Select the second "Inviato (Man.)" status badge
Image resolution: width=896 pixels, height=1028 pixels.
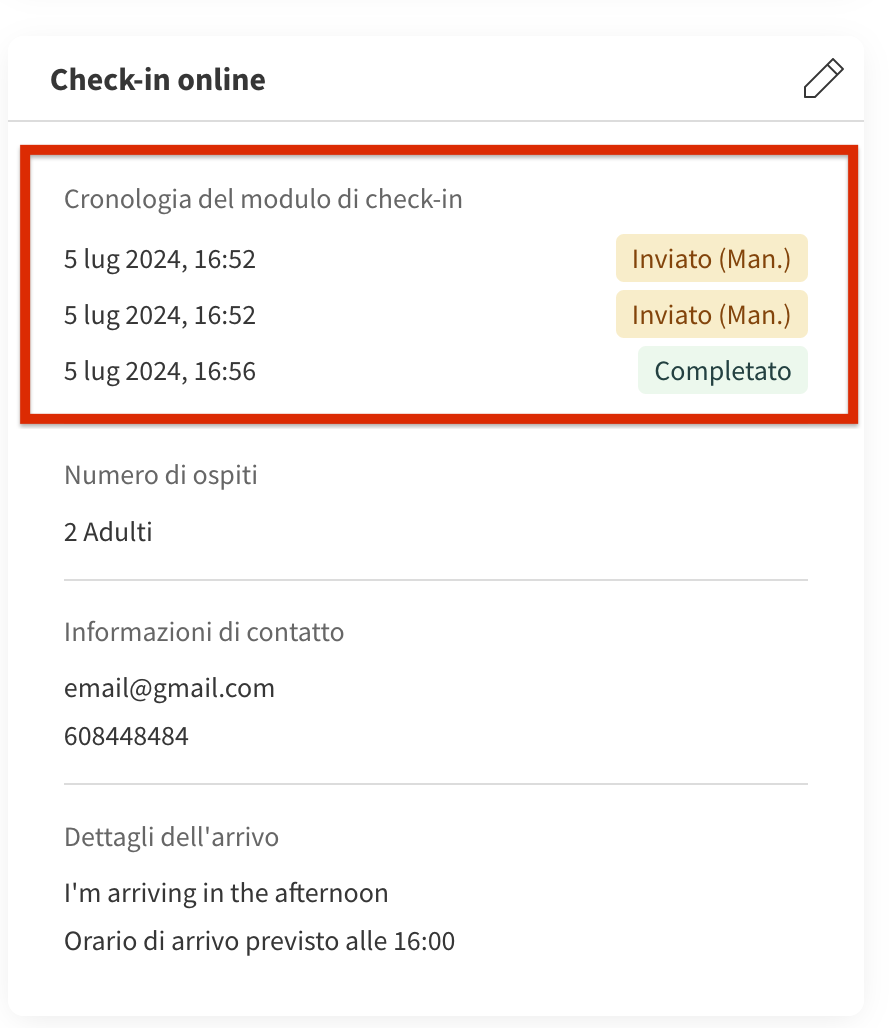pyautogui.click(x=711, y=316)
